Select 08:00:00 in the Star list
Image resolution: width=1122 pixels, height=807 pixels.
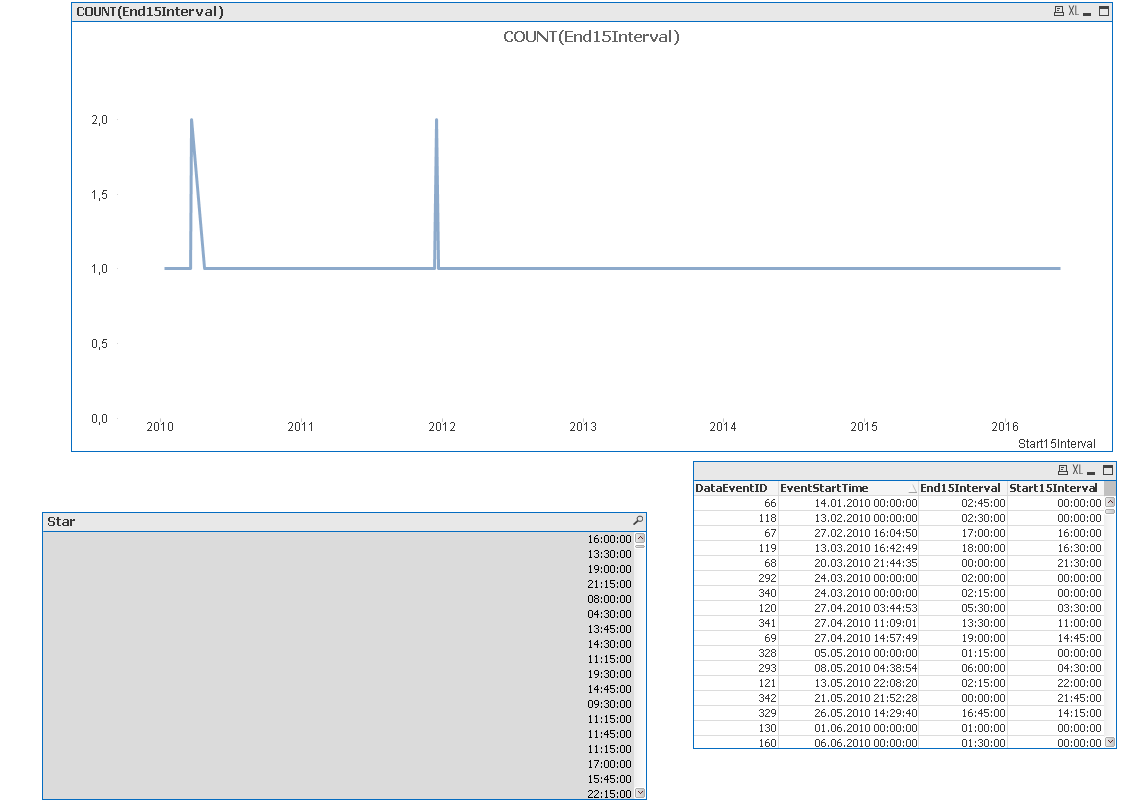[x=338, y=600]
